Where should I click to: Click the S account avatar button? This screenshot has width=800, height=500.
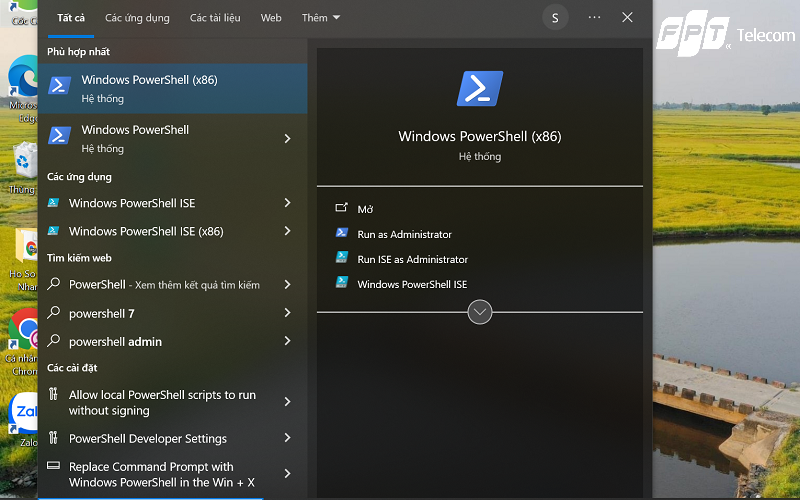(555, 18)
